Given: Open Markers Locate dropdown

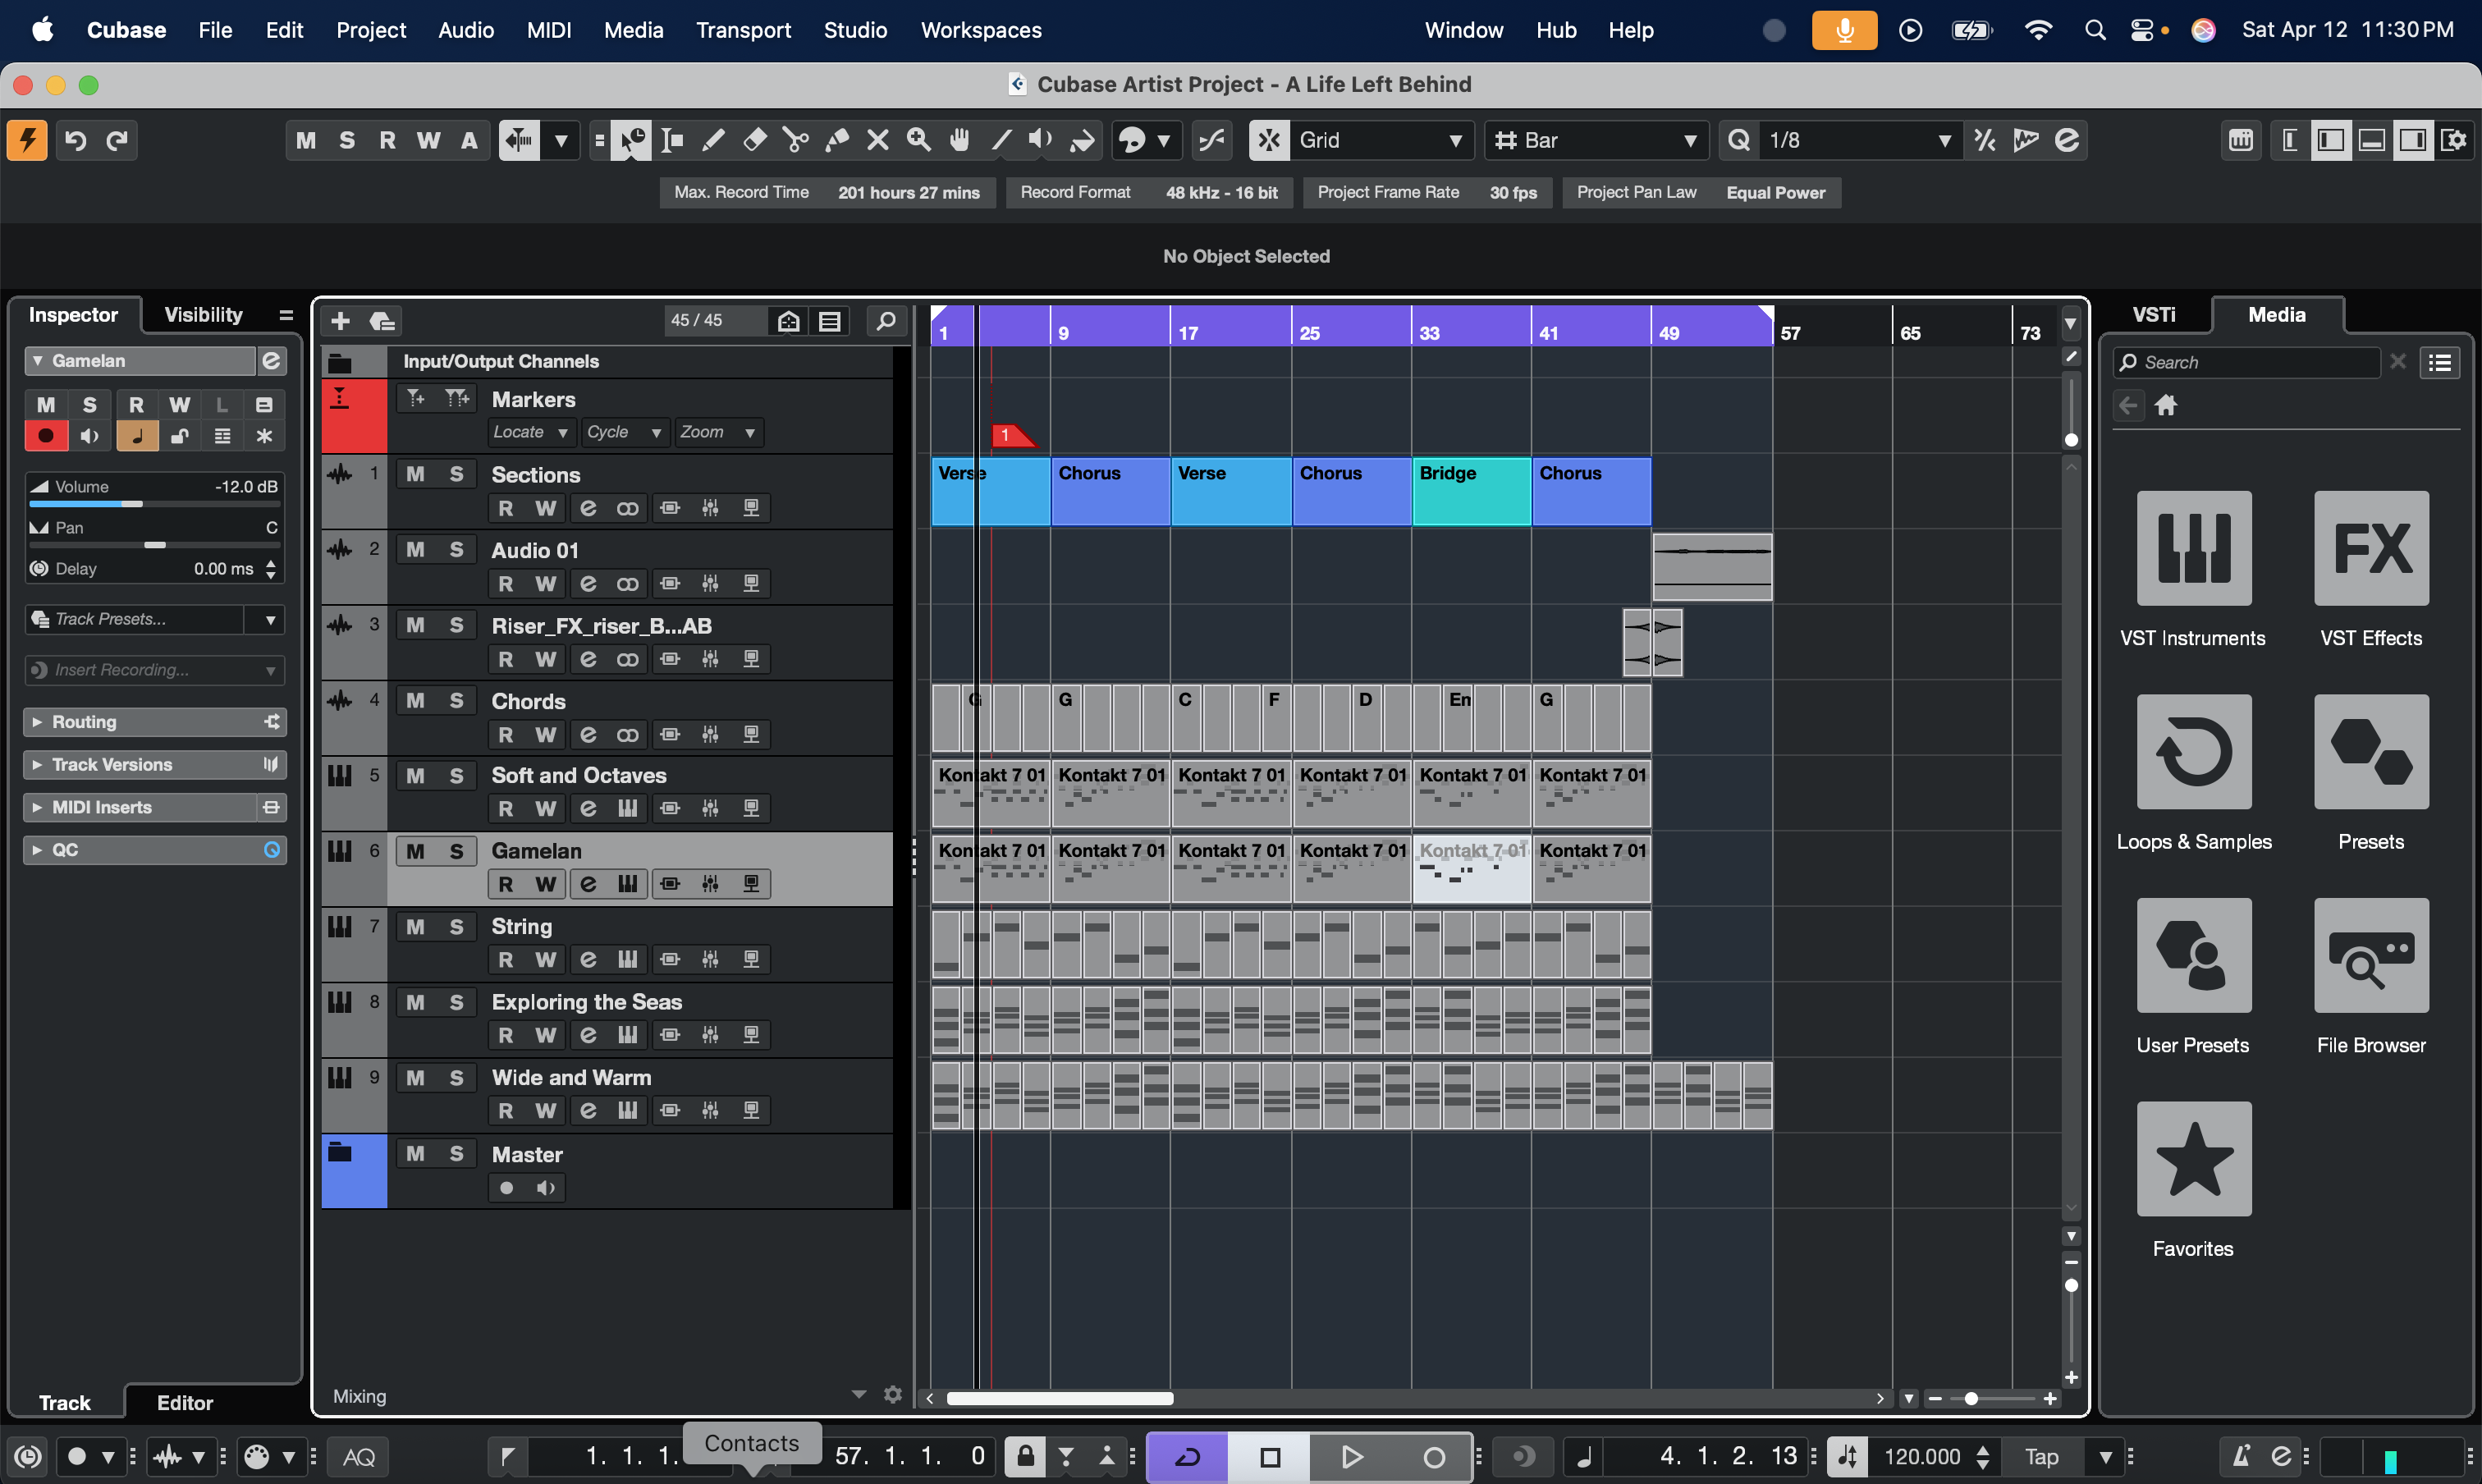Looking at the screenshot, I should [530, 432].
